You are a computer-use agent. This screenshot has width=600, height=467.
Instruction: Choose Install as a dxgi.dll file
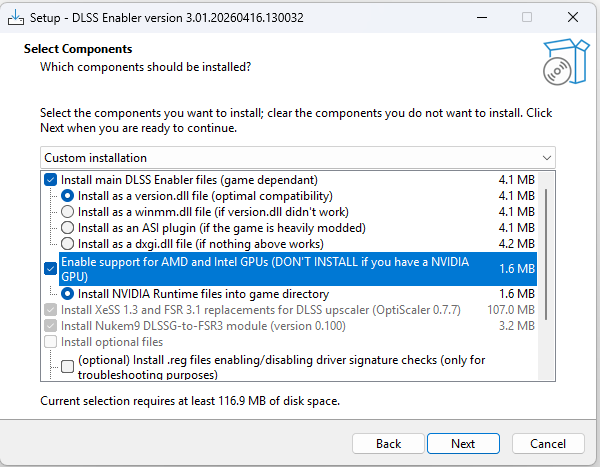pyautogui.click(x=67, y=243)
